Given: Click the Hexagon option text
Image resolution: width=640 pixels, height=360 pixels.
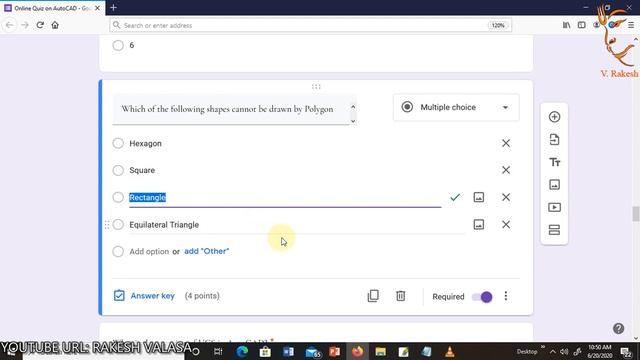Looking at the screenshot, I should click(145, 144).
